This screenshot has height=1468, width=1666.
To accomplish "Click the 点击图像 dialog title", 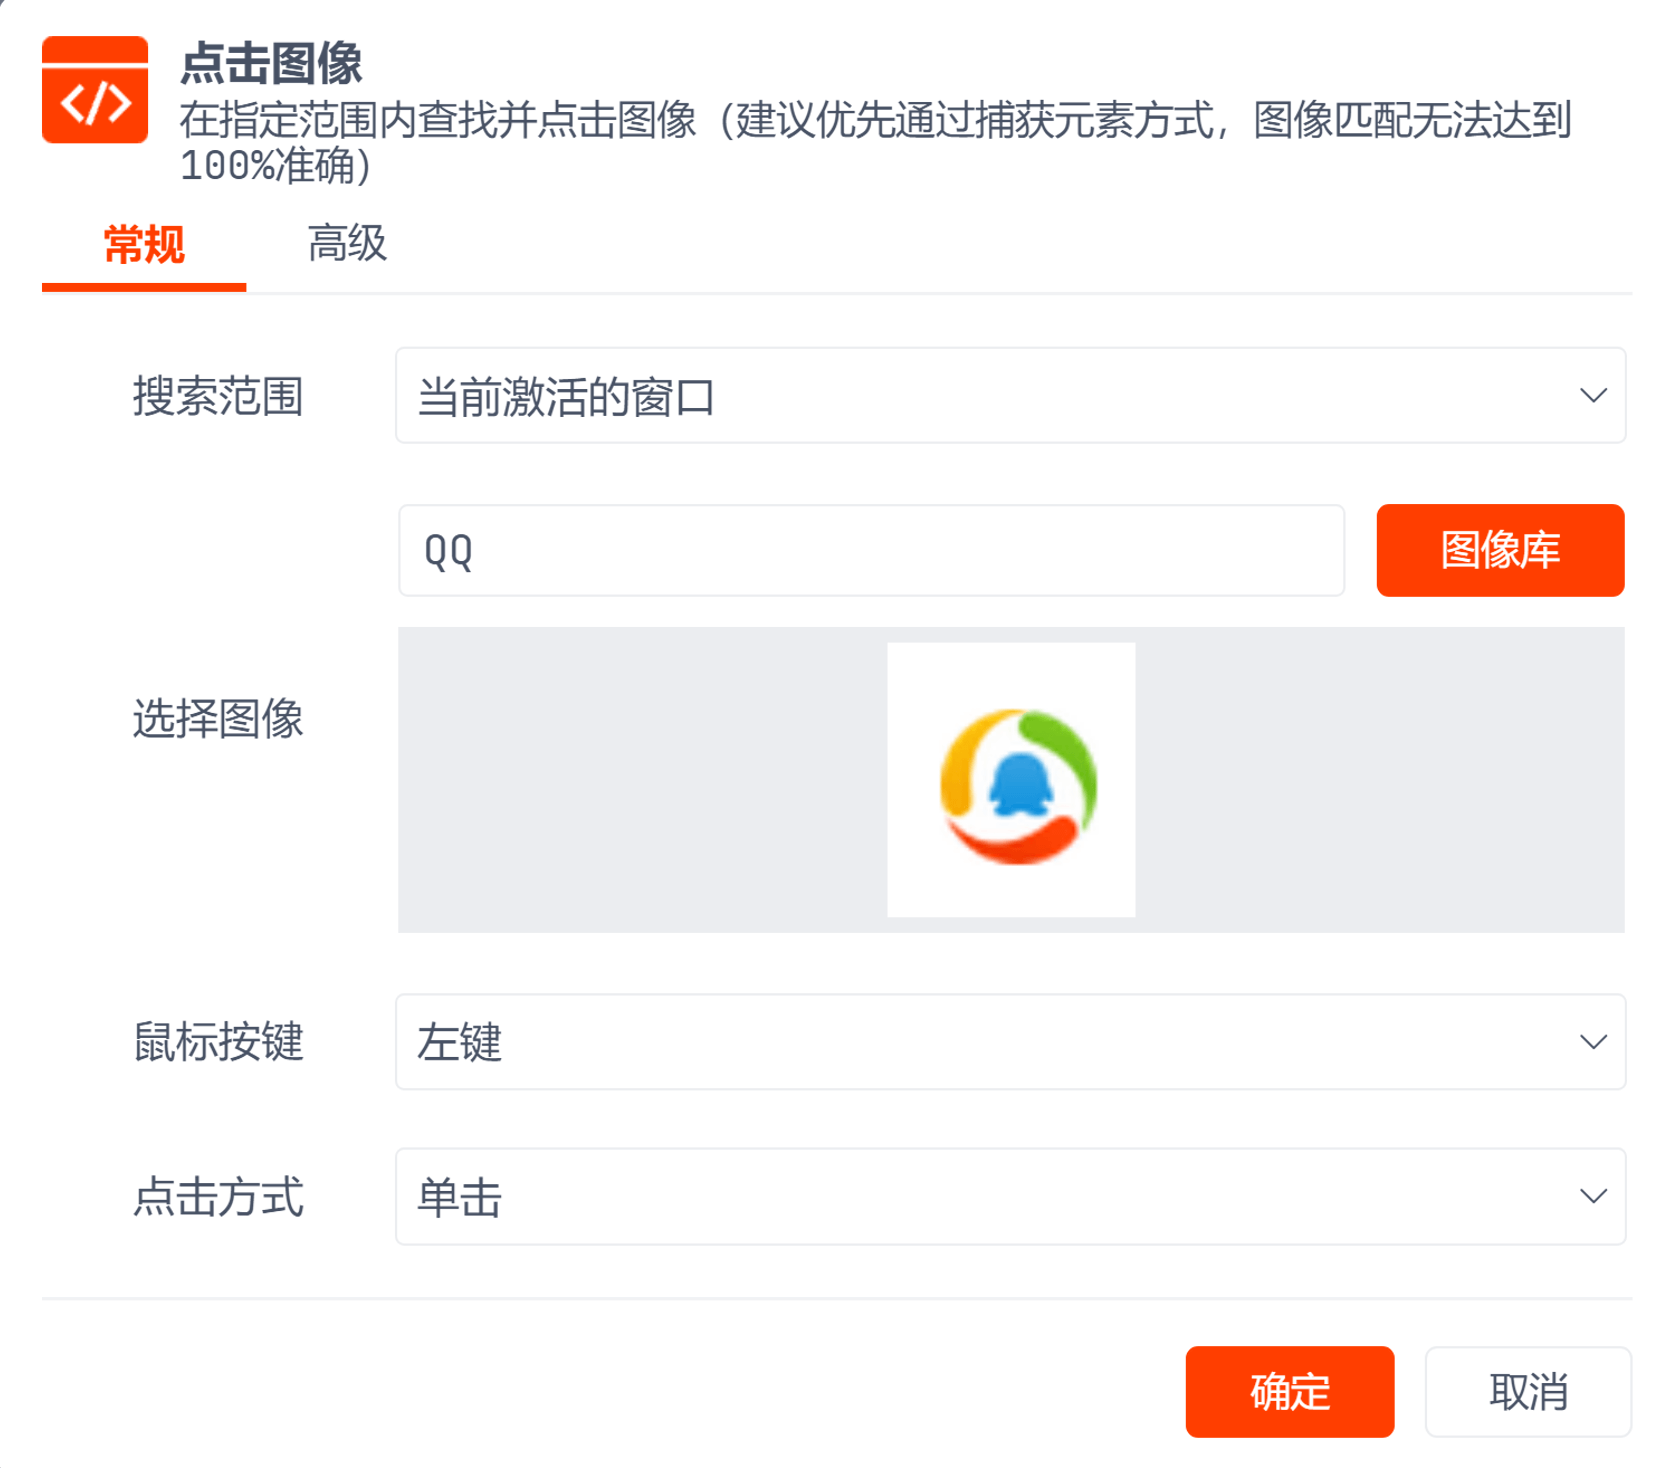I will (271, 64).
